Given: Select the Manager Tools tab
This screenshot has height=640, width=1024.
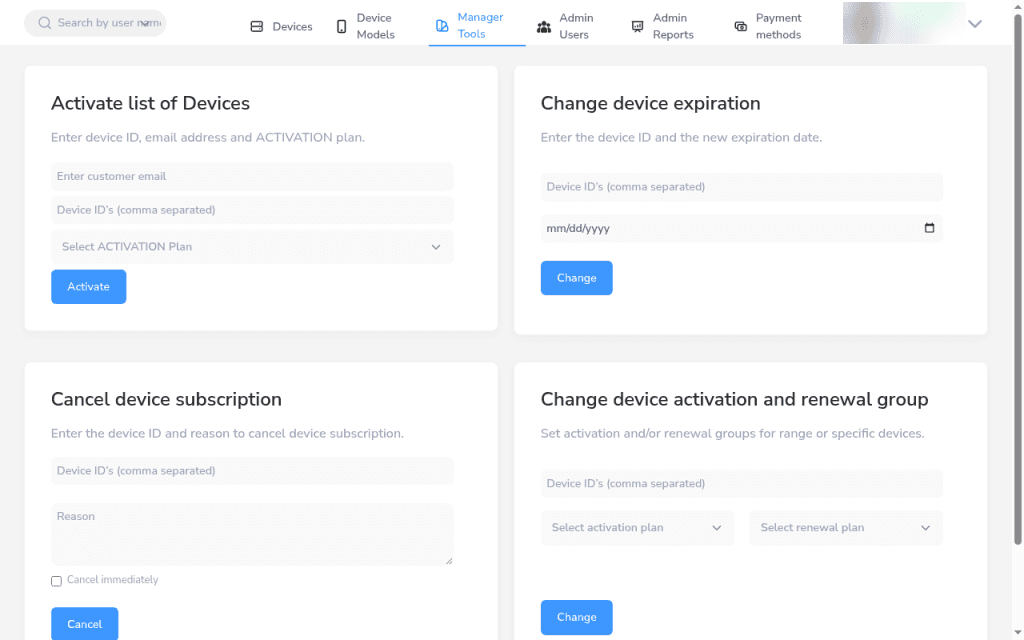Looking at the screenshot, I should [x=477, y=26].
